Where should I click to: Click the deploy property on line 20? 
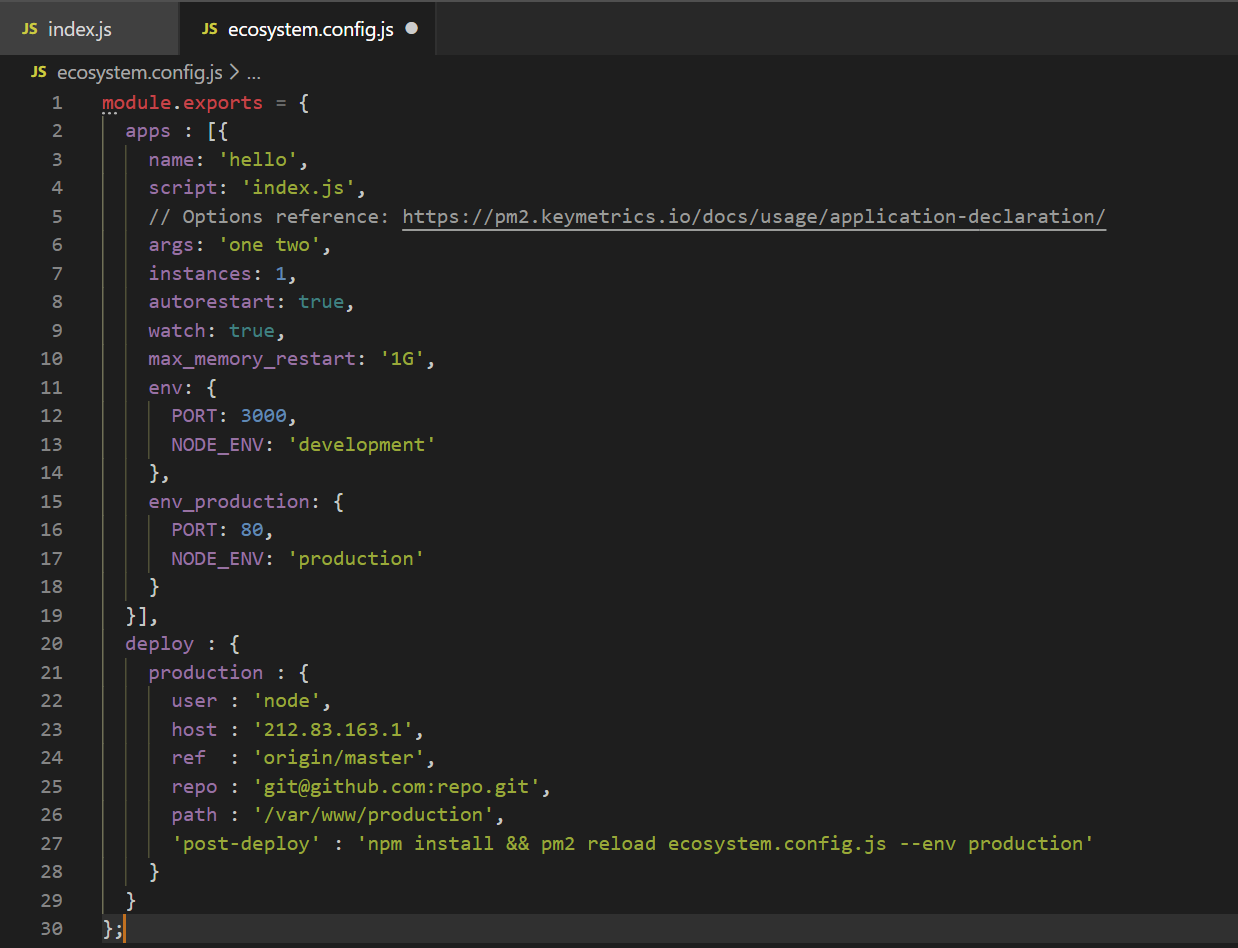(159, 643)
